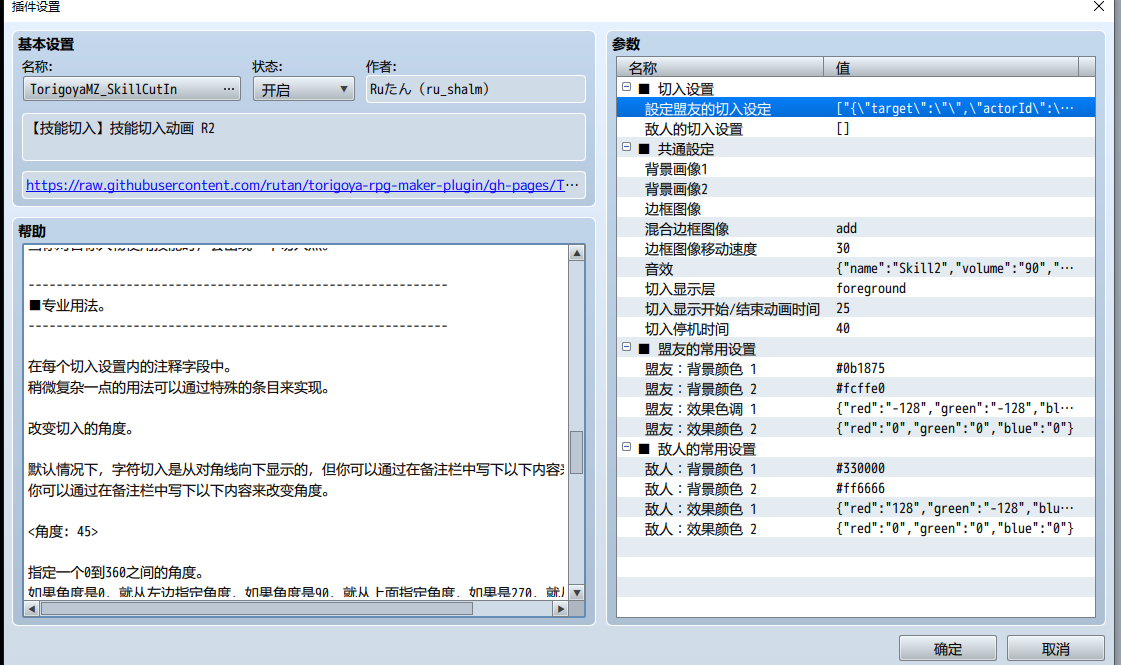Click the author field Ruたん (ru_shalm)
Image resolution: width=1121 pixels, height=665 pixels.
point(475,89)
